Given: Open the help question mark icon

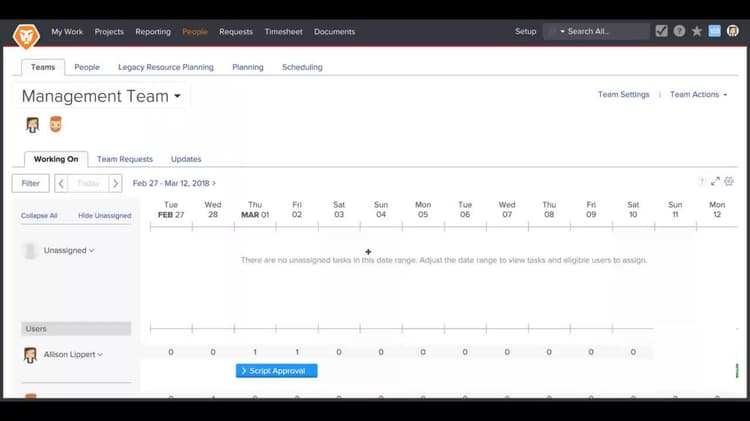Looking at the screenshot, I should 679,31.
